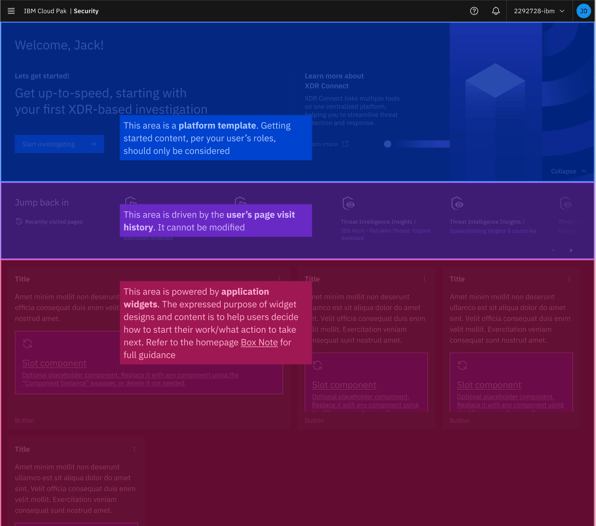
Task: Open Slot component link in the middle widget
Action: click(344, 385)
